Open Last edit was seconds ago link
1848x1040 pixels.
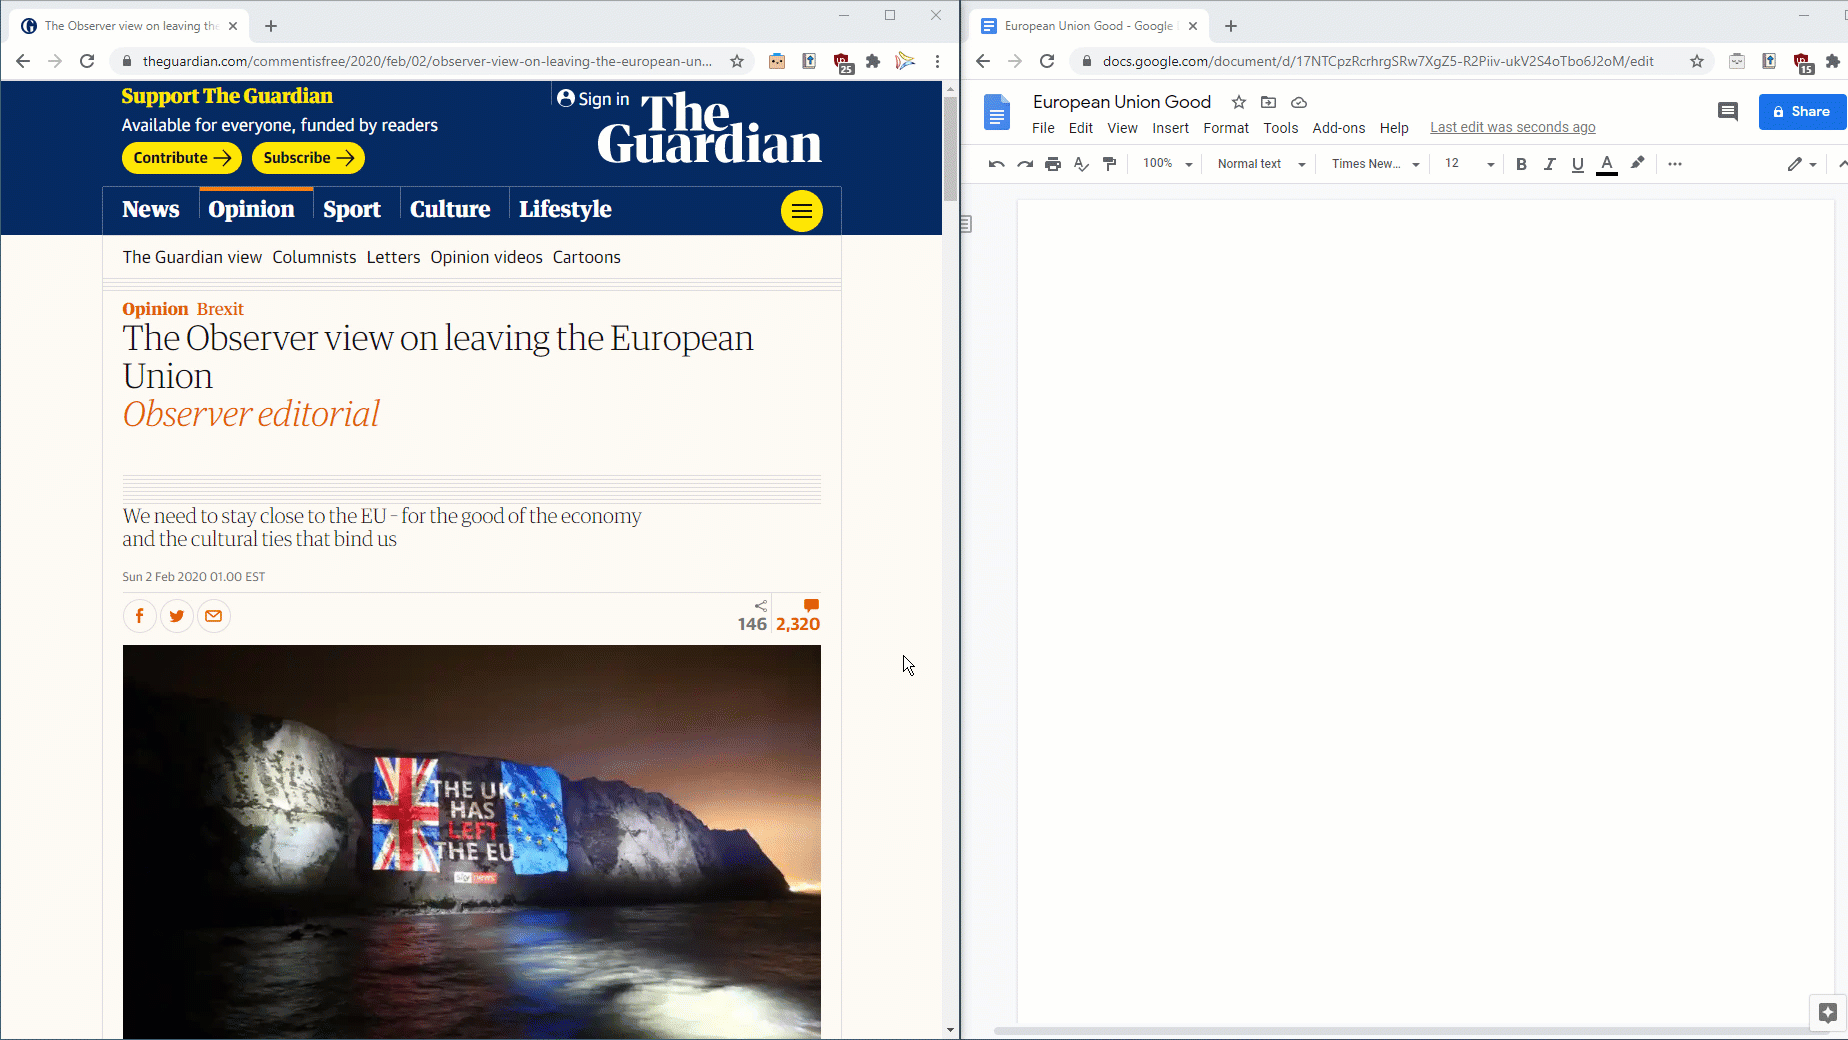[1512, 127]
